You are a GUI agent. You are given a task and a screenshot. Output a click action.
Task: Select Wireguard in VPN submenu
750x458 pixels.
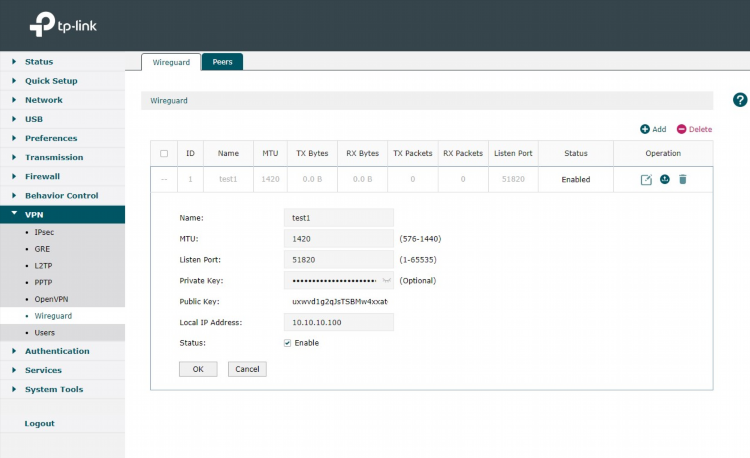coord(53,316)
